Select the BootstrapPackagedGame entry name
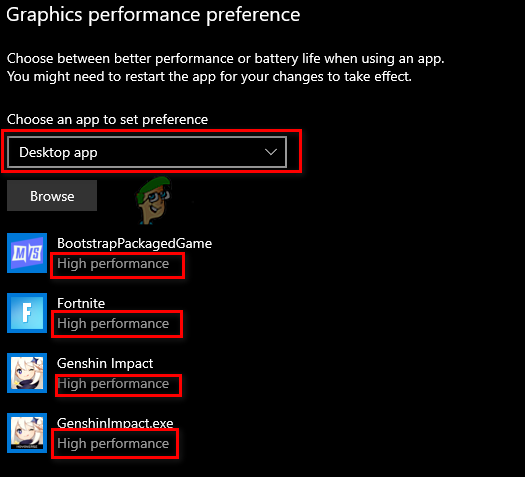525x477 pixels. (134, 243)
